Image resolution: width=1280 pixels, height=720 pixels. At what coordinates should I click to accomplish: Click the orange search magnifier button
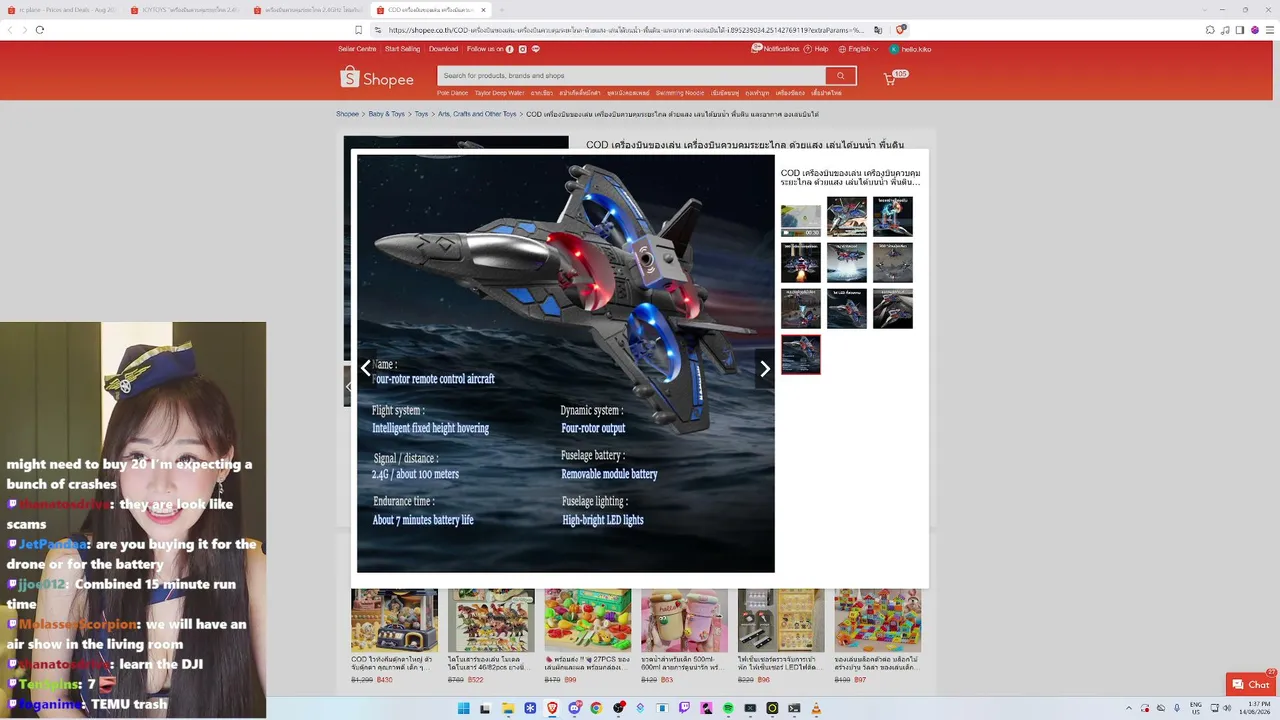click(840, 76)
